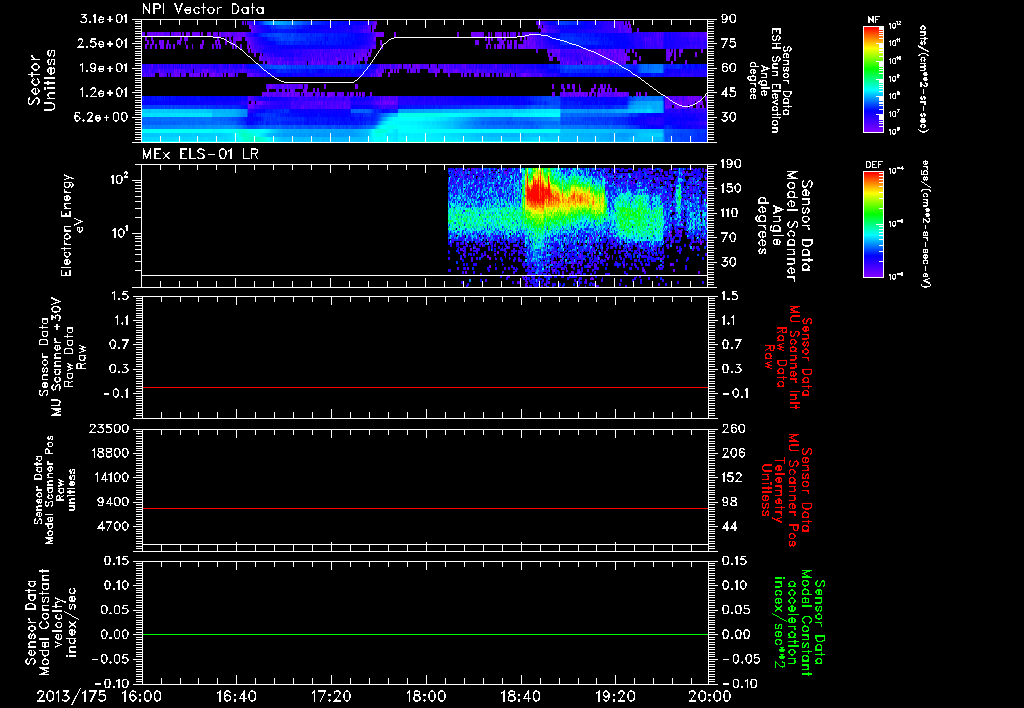Click the "1.9e+01" sector tick label
Screen dimensions: 1024x708
point(104,68)
